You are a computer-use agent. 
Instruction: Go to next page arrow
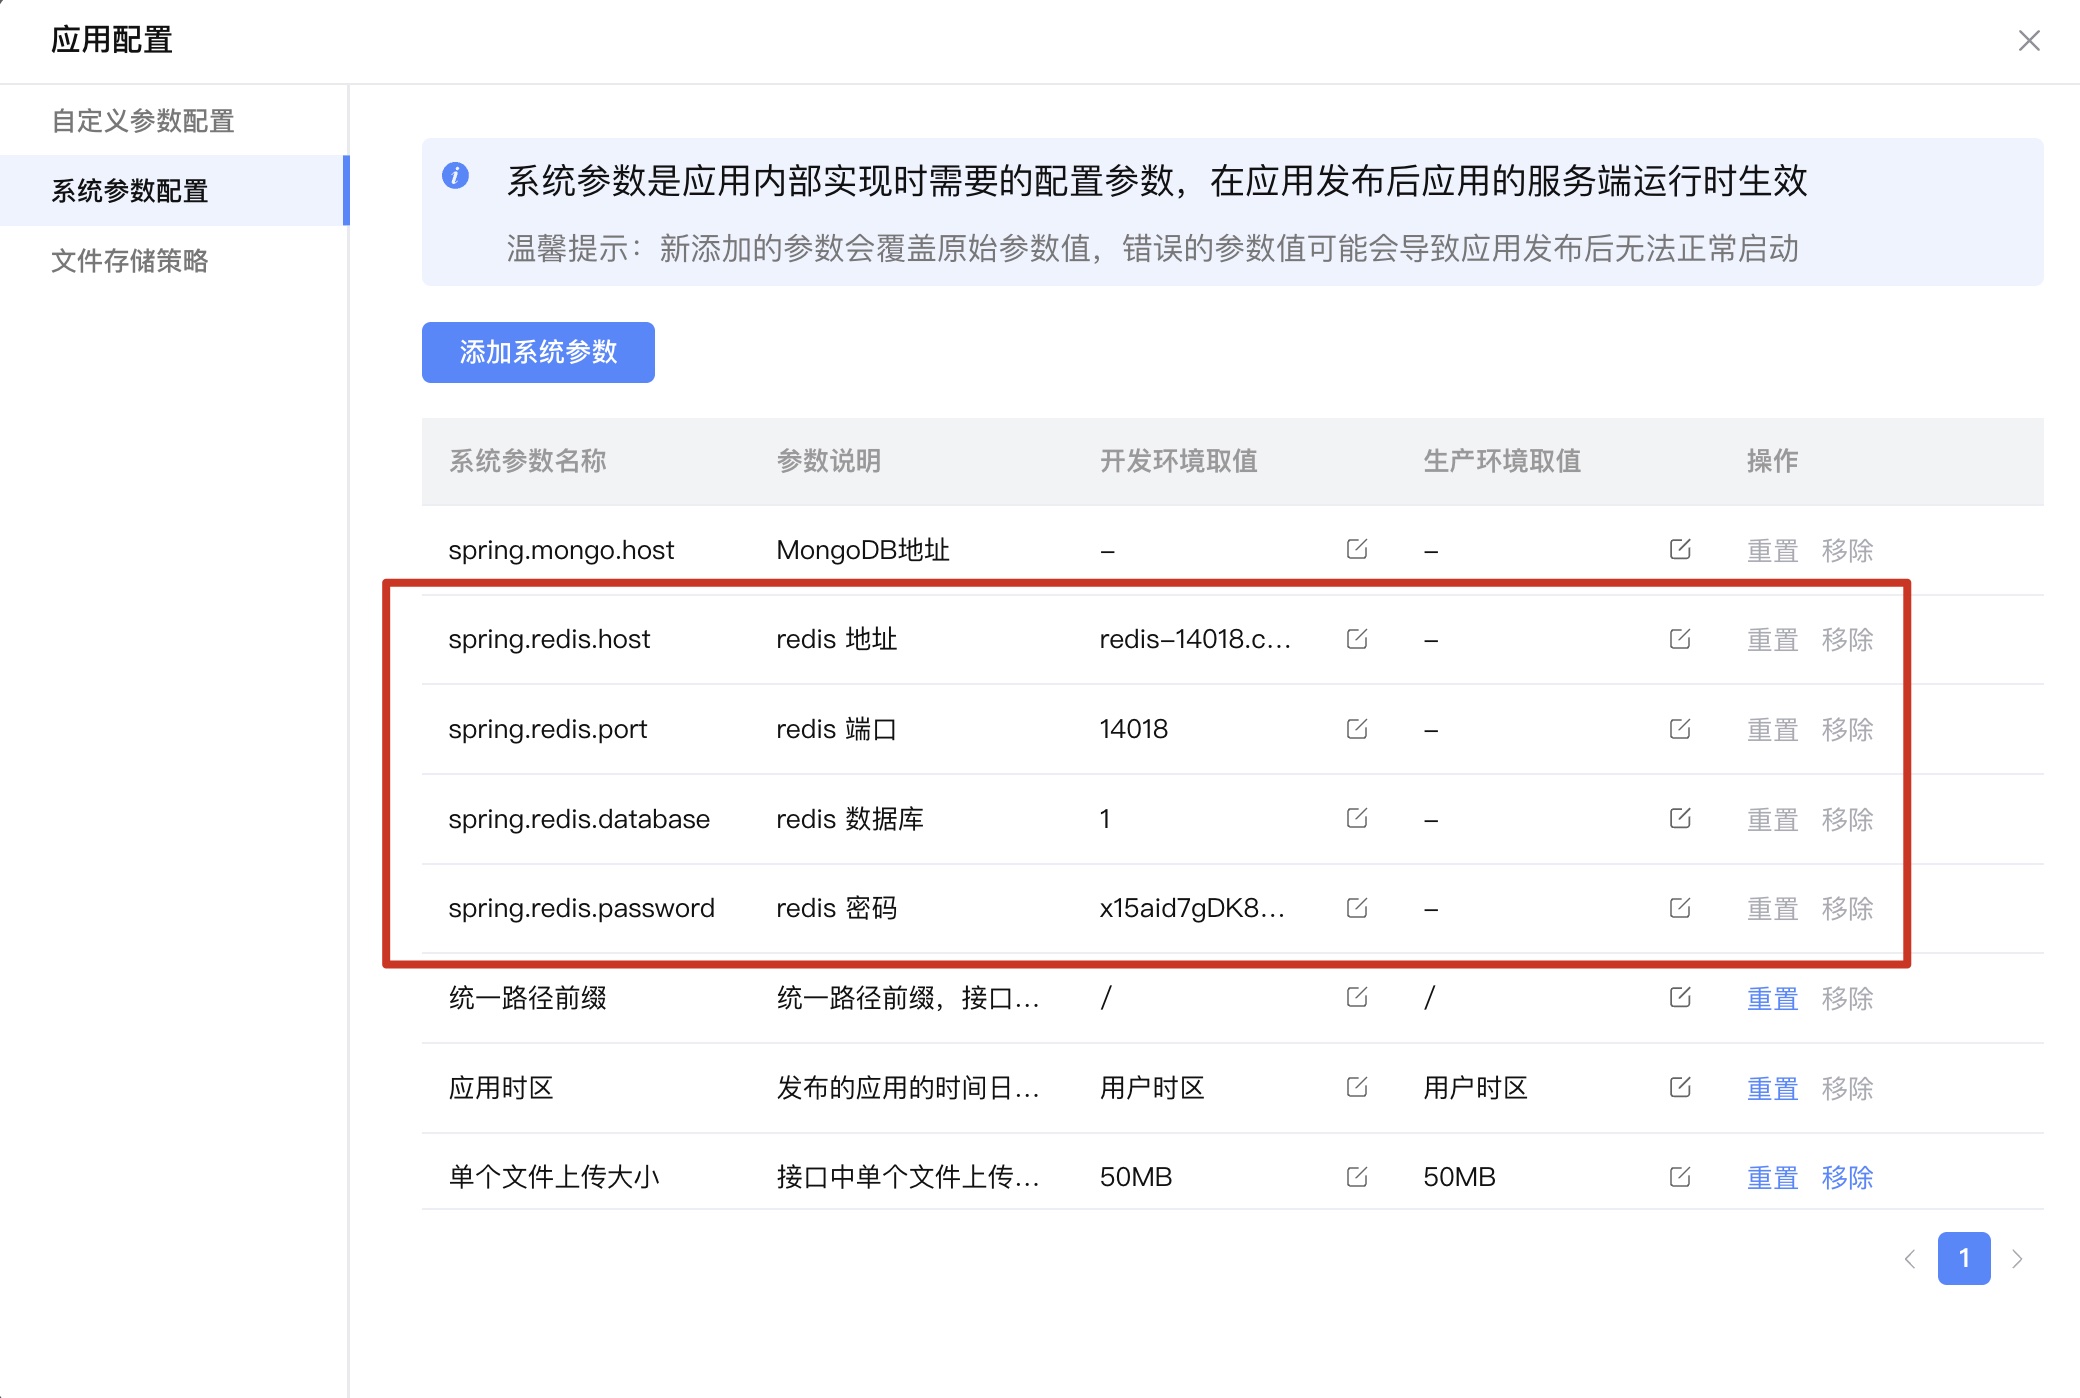click(x=2017, y=1259)
